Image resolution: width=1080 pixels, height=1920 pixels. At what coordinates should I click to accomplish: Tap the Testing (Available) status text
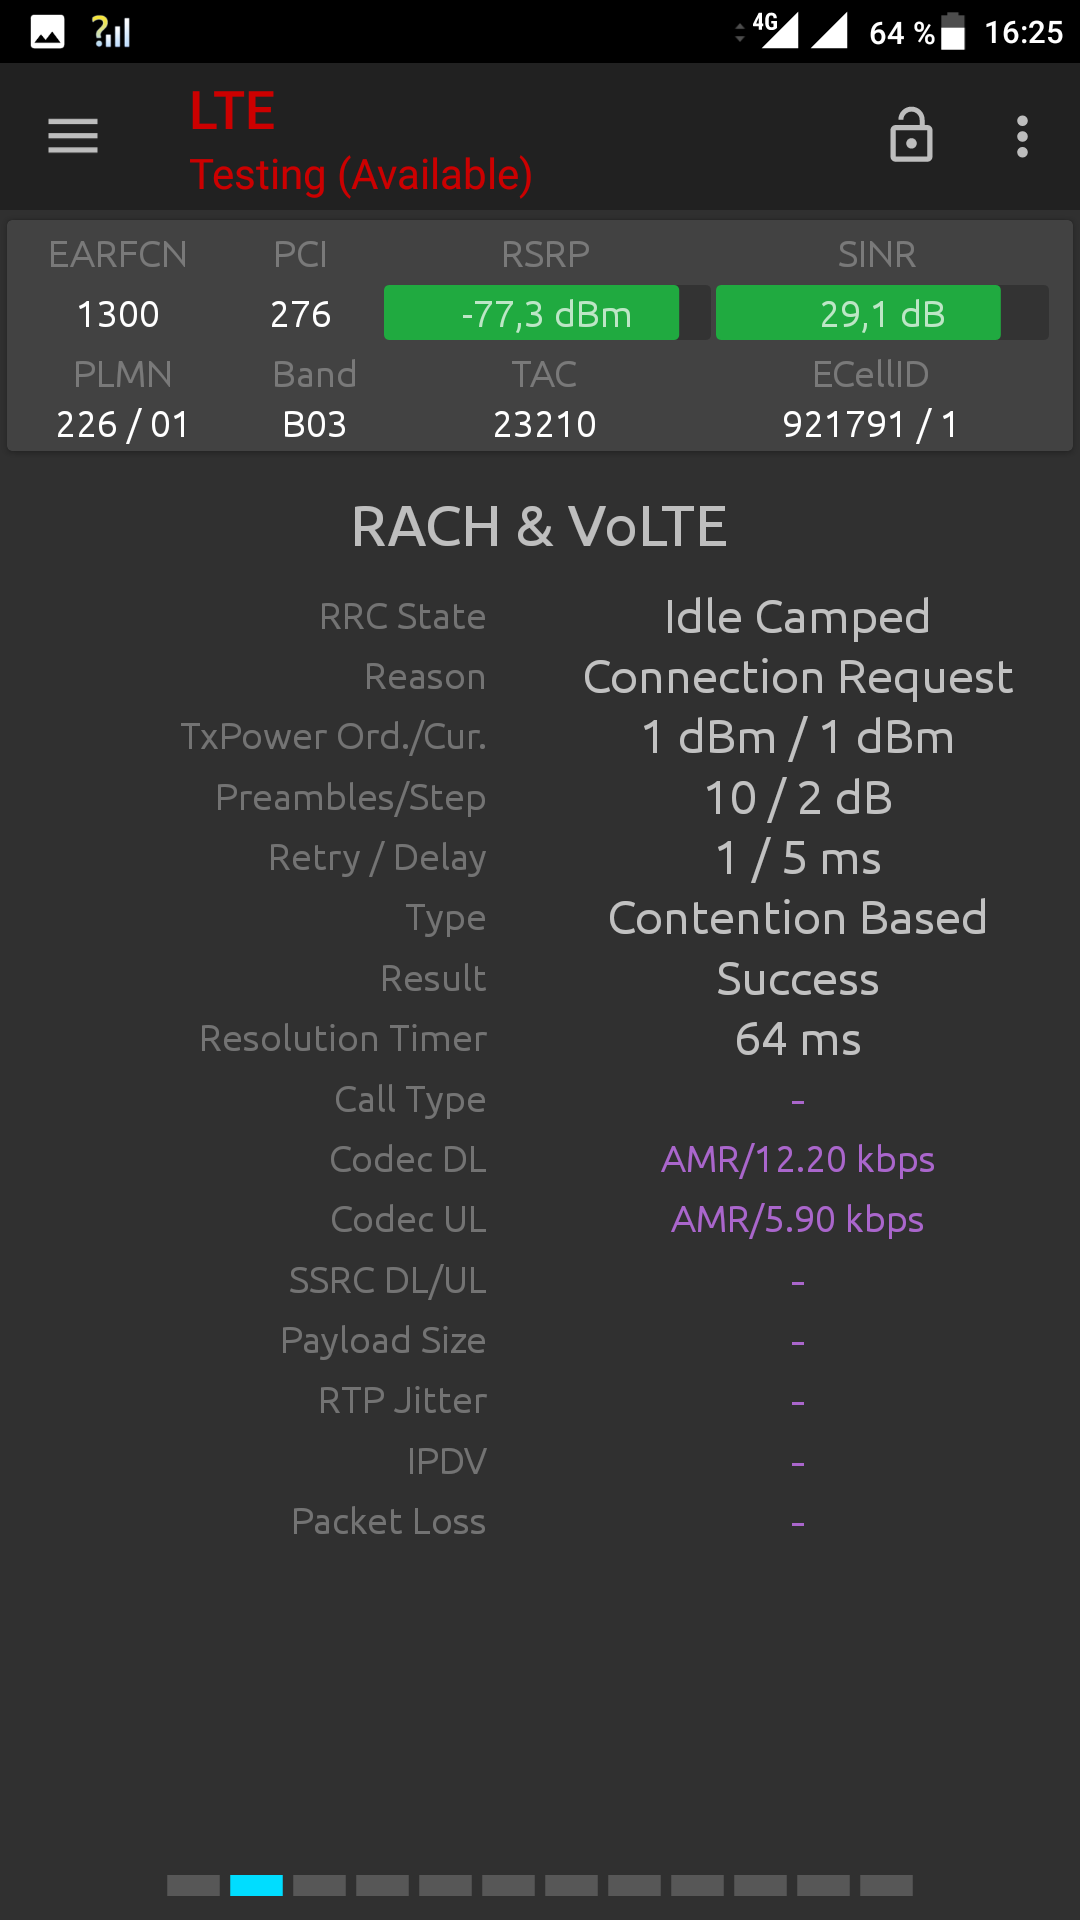tap(361, 175)
